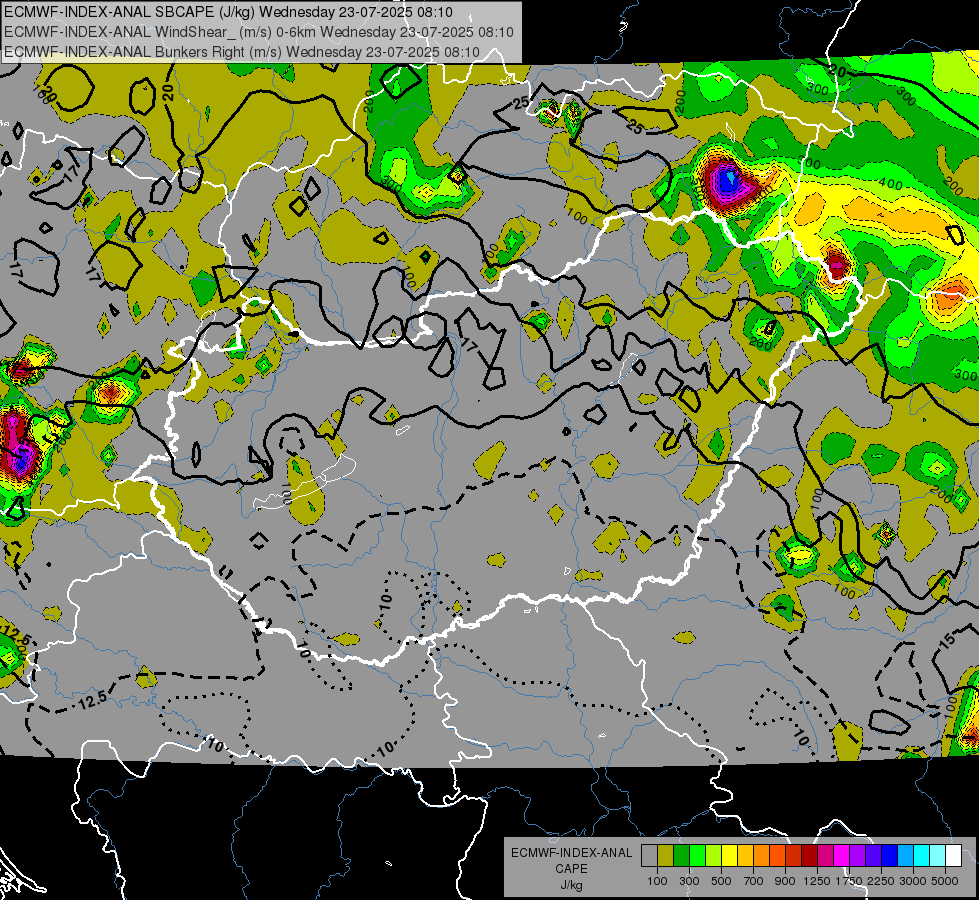Click the 1750 value on legend scale
Image resolution: width=979 pixels, height=900 pixels.
point(849,881)
